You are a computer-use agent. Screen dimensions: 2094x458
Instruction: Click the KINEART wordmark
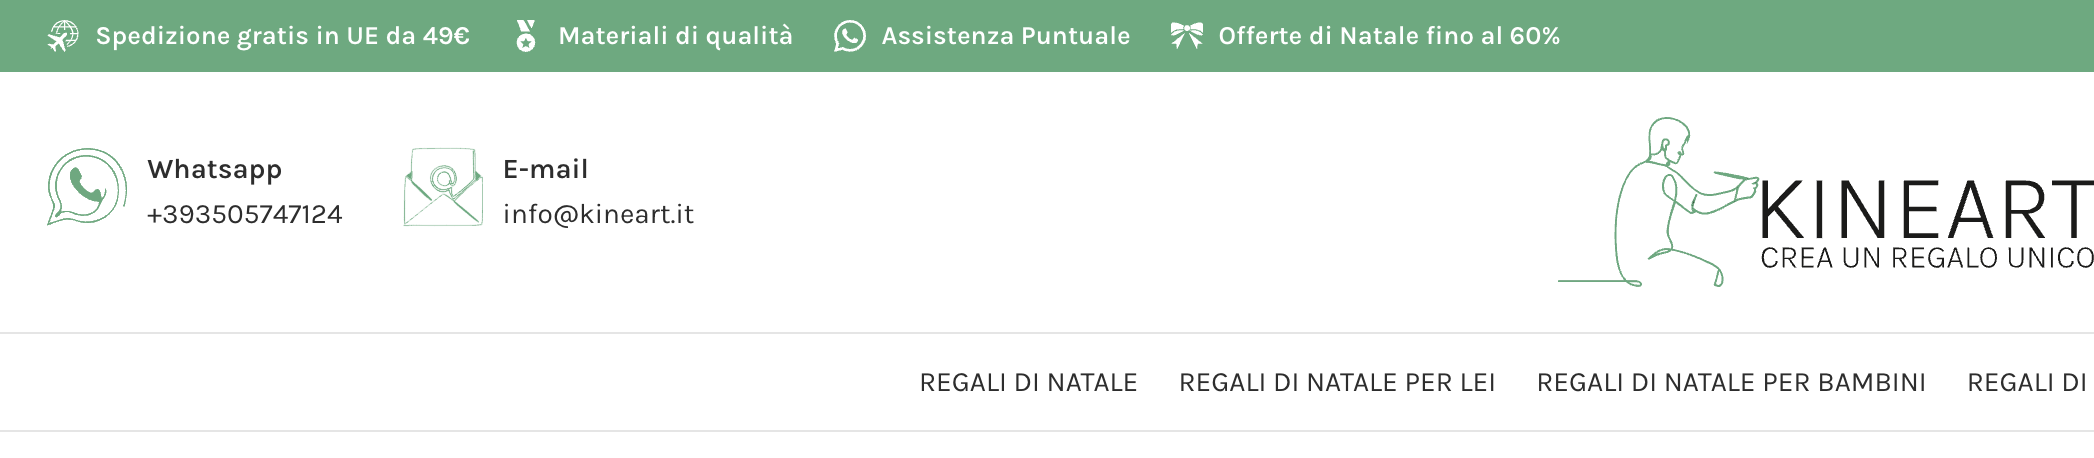1925,210
